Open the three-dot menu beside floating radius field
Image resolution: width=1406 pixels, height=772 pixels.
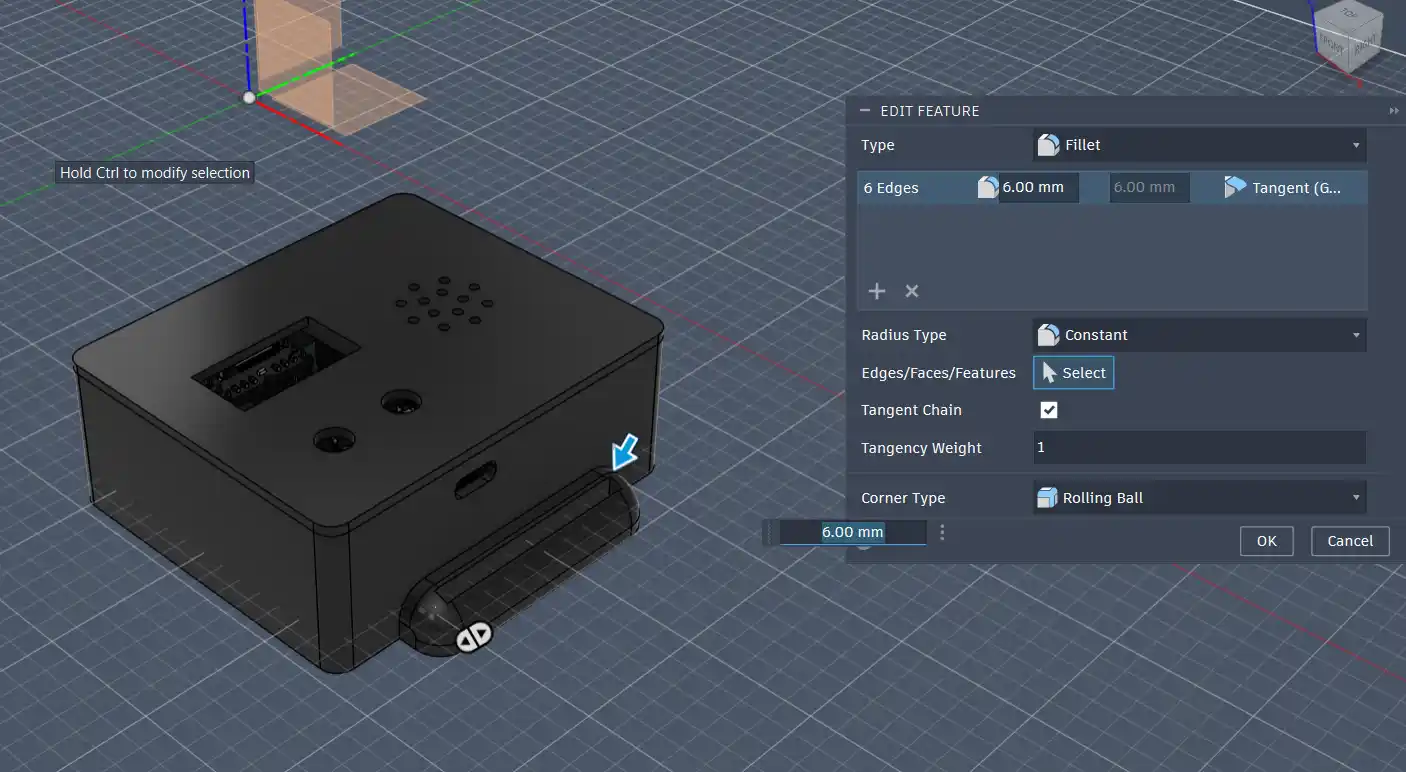click(x=942, y=532)
